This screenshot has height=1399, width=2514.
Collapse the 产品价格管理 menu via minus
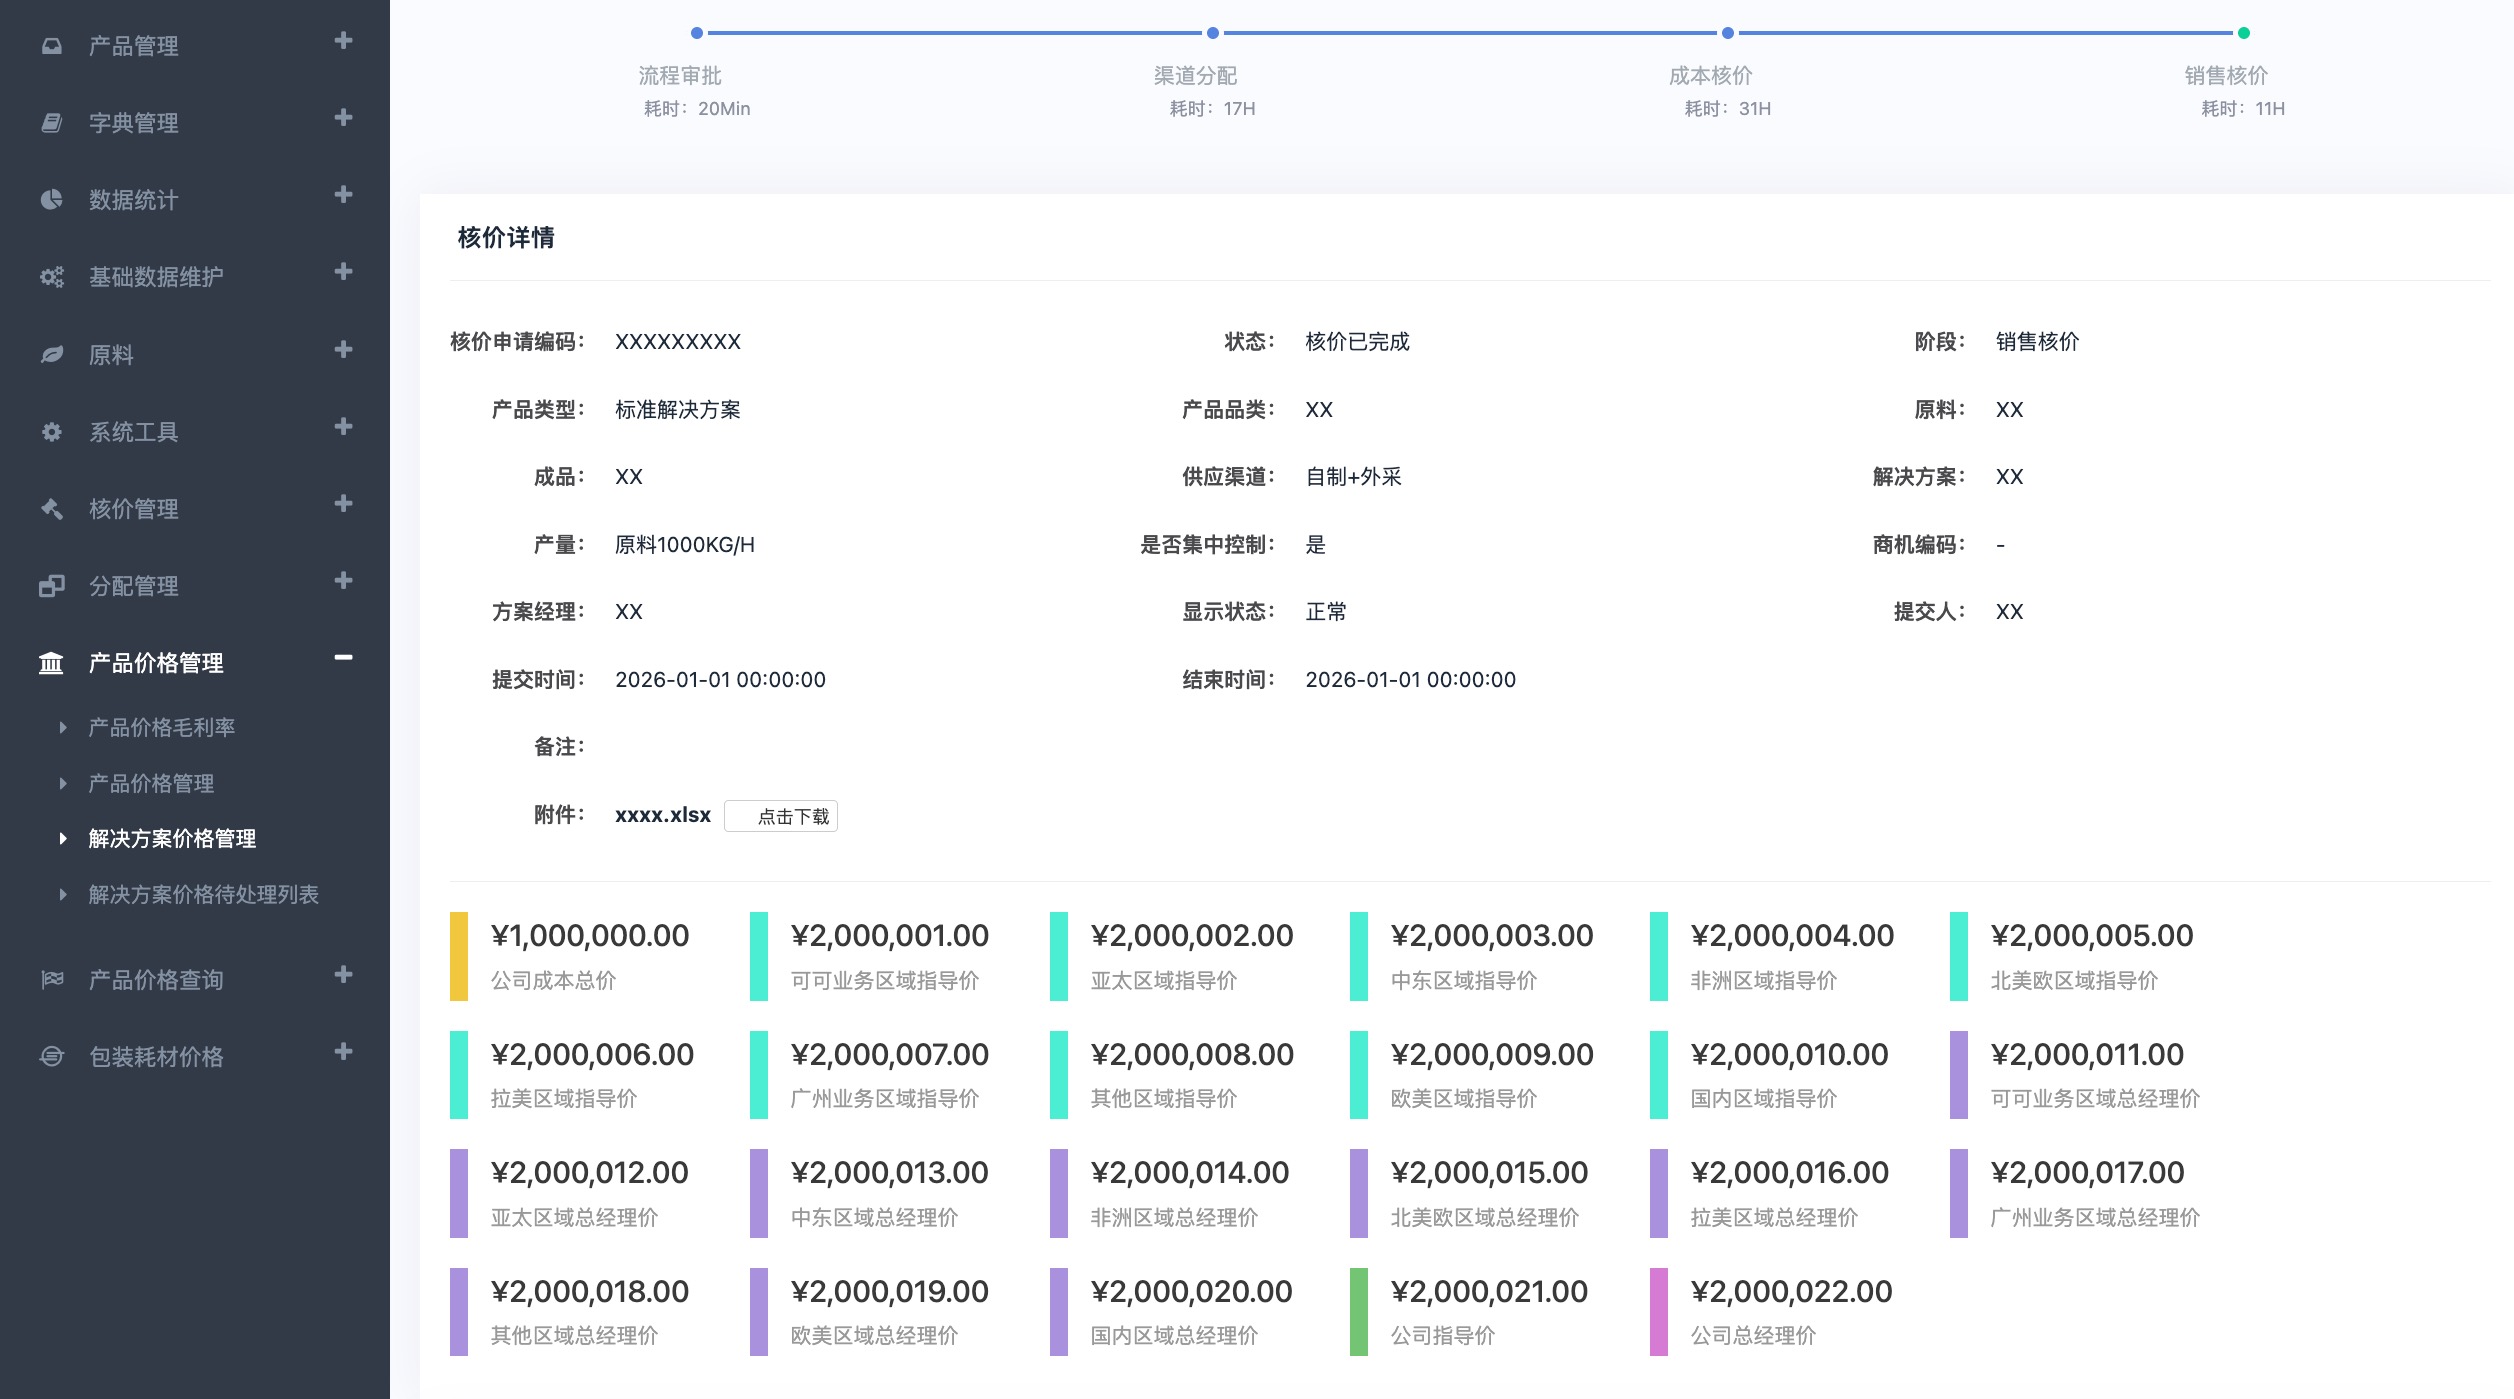[x=343, y=657]
